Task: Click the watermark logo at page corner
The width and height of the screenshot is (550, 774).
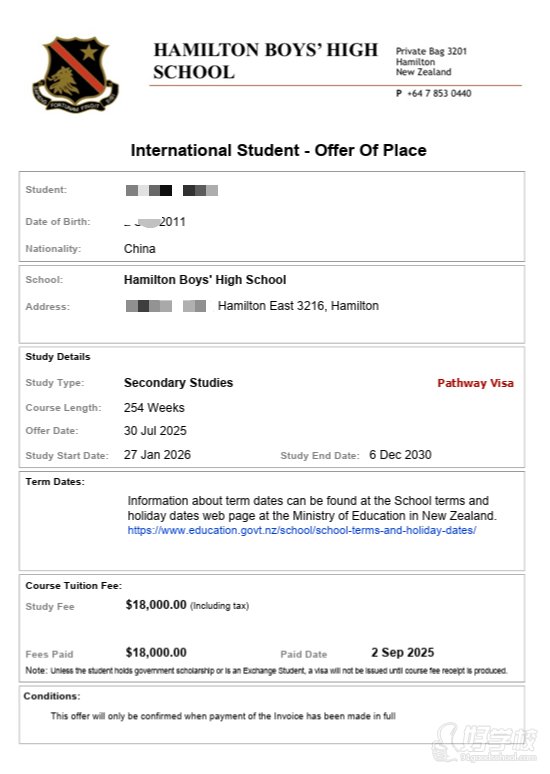Action: (484, 743)
